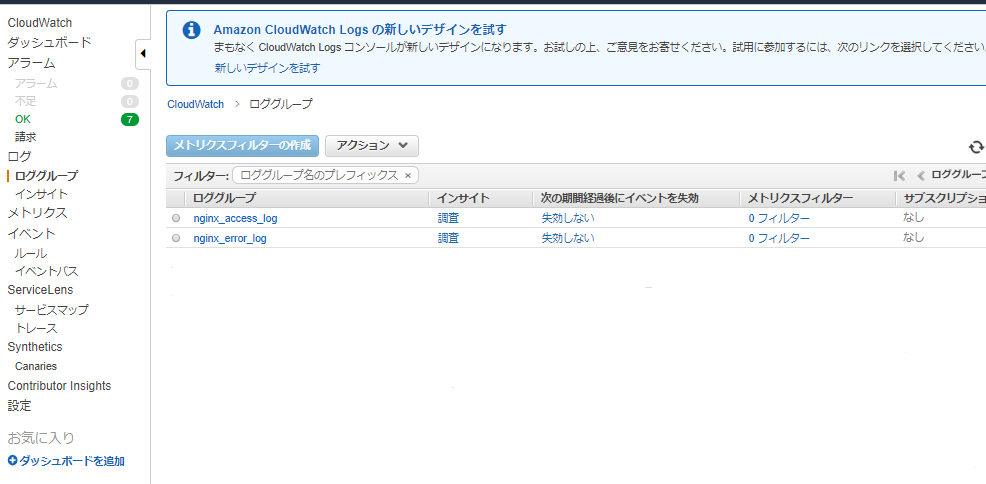Screen dimensions: 986x484
Task: Open メトリクス in the sidebar
Action: coord(38,213)
